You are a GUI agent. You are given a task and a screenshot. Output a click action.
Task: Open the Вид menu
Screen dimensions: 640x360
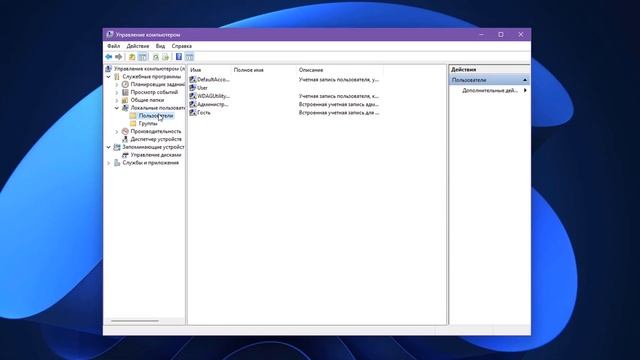(160, 46)
